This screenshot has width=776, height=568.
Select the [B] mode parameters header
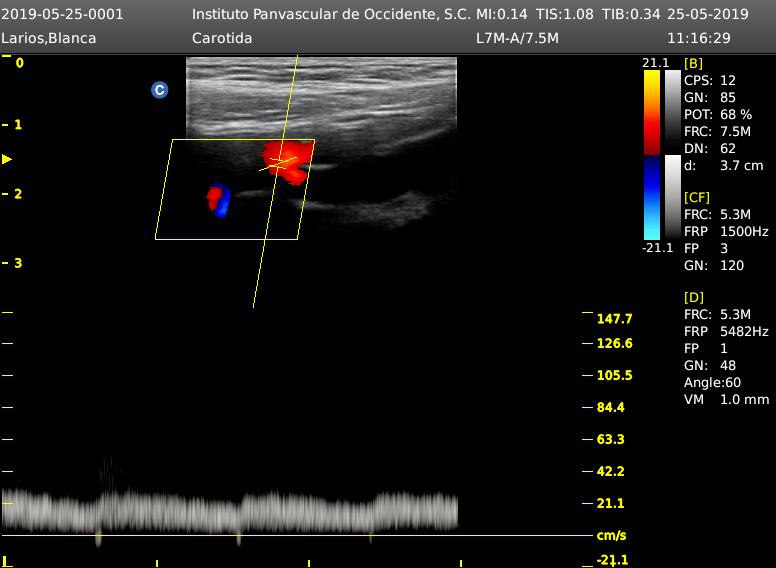(x=693, y=63)
